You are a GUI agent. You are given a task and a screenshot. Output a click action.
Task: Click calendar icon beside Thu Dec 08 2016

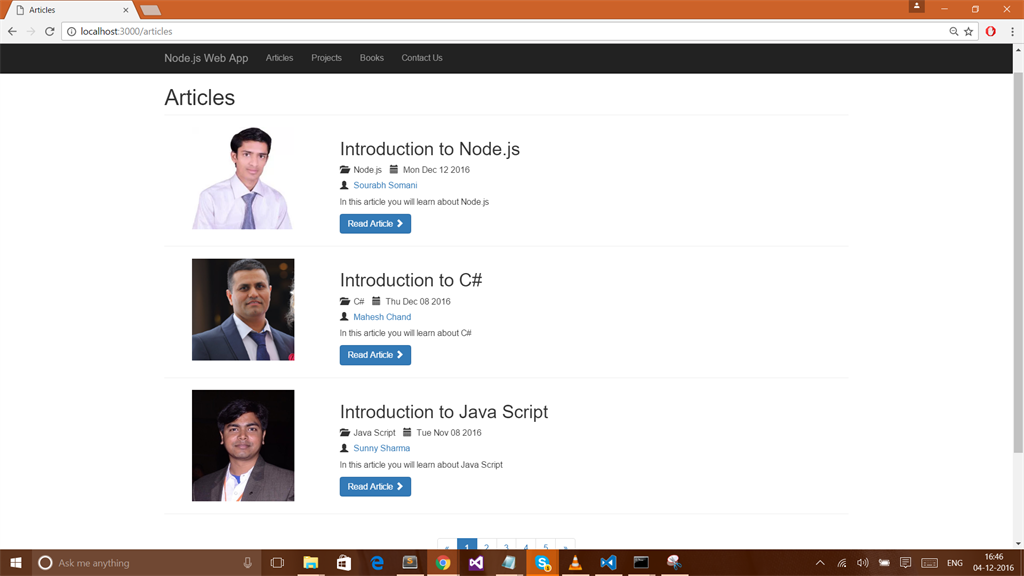click(x=376, y=302)
